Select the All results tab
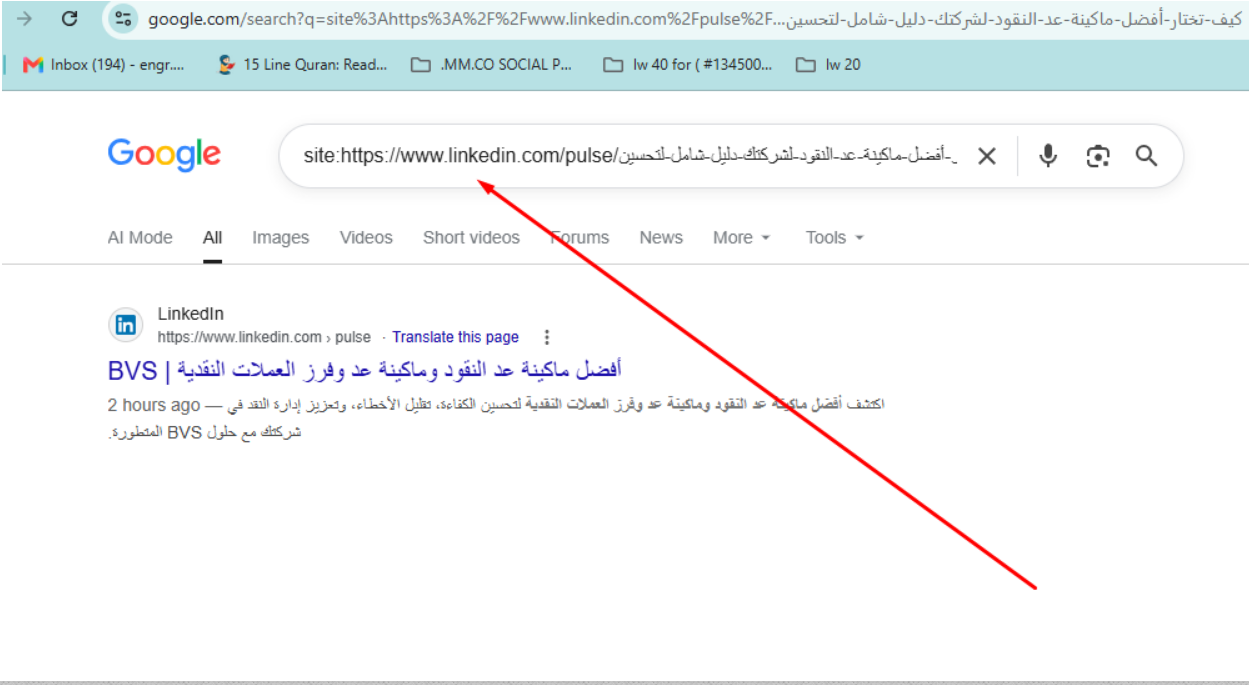 coord(212,238)
